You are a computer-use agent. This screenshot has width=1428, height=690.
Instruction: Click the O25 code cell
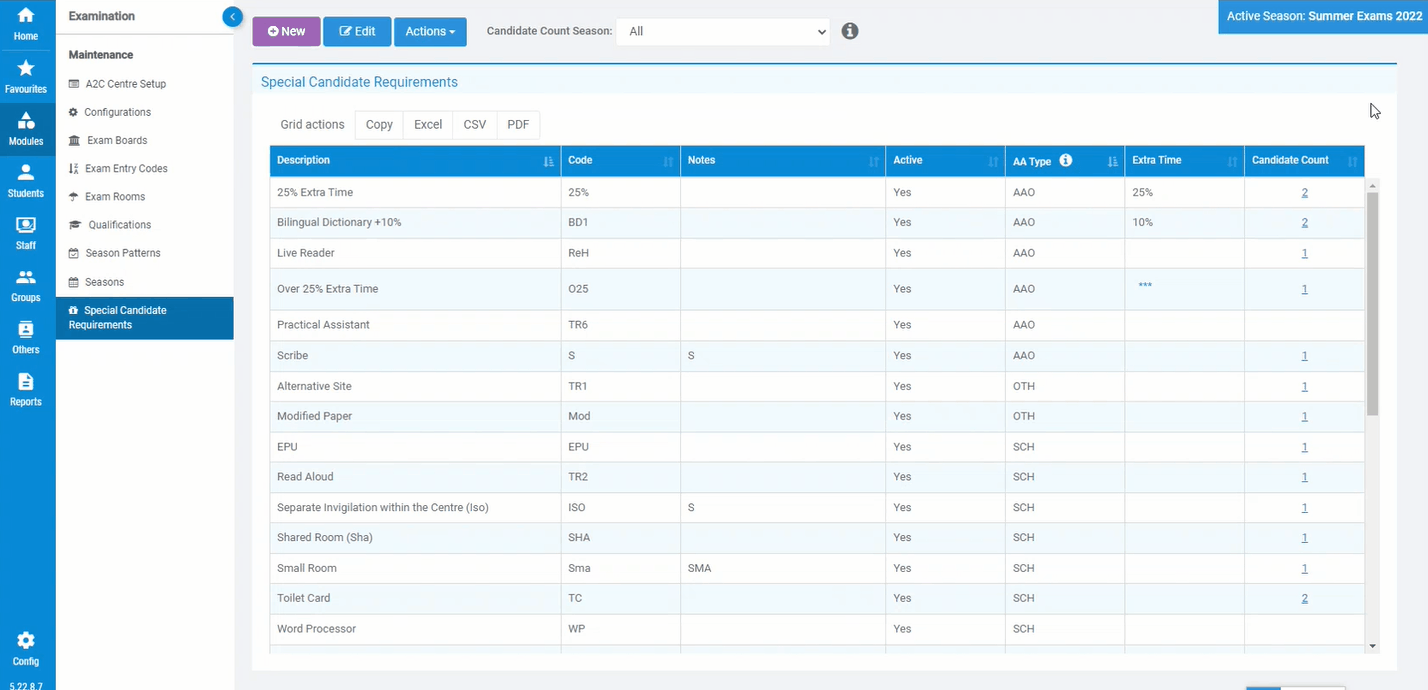coord(621,289)
